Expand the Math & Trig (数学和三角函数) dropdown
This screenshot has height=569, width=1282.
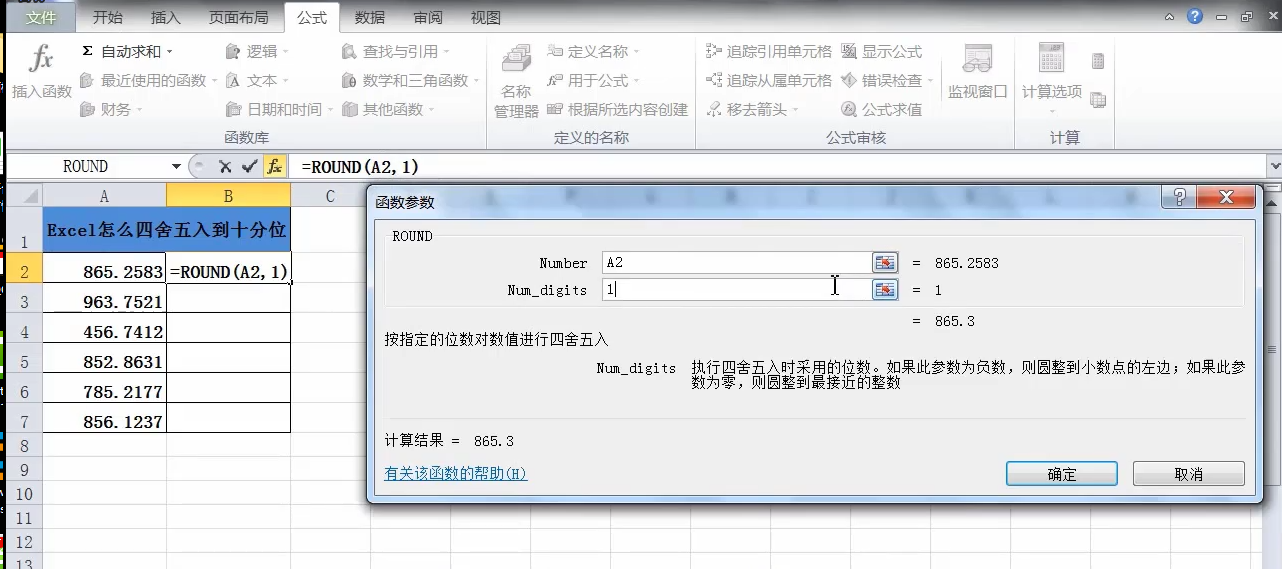pos(476,81)
